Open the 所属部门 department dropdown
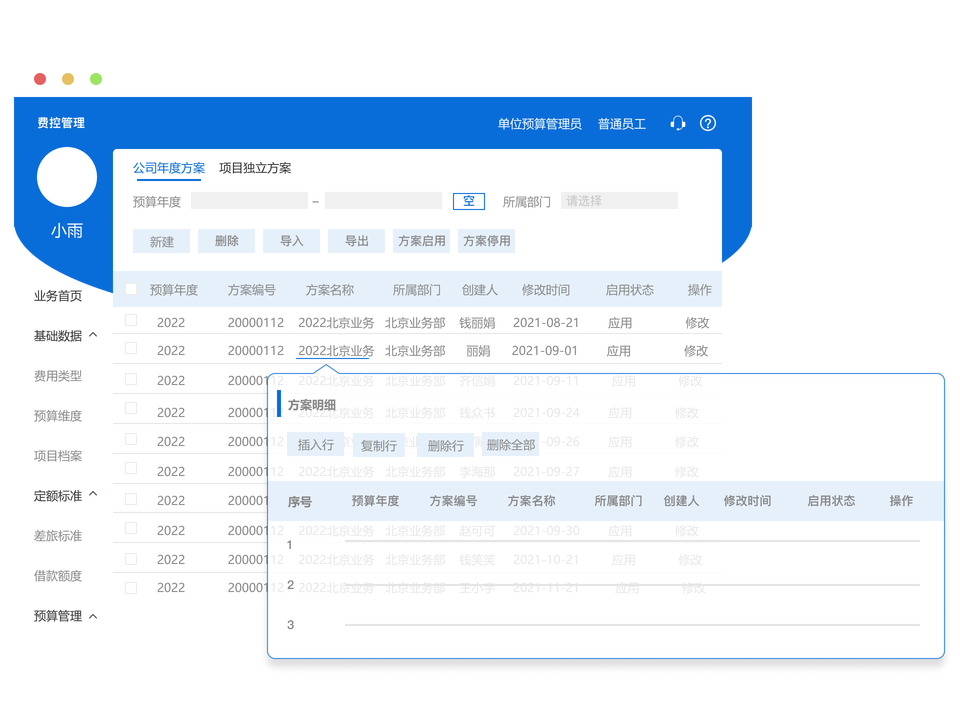This screenshot has width=960, height=720. tap(619, 200)
